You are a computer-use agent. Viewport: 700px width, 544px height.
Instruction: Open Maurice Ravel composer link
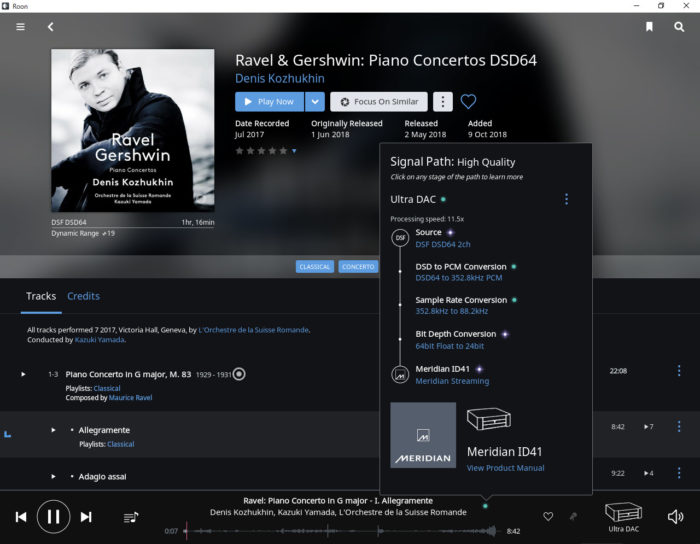[130, 398]
